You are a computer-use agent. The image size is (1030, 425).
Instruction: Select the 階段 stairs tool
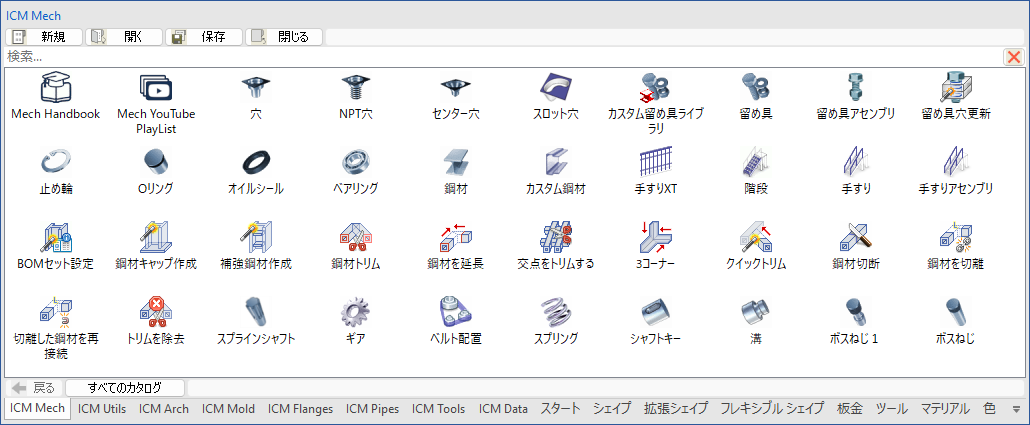click(x=755, y=162)
